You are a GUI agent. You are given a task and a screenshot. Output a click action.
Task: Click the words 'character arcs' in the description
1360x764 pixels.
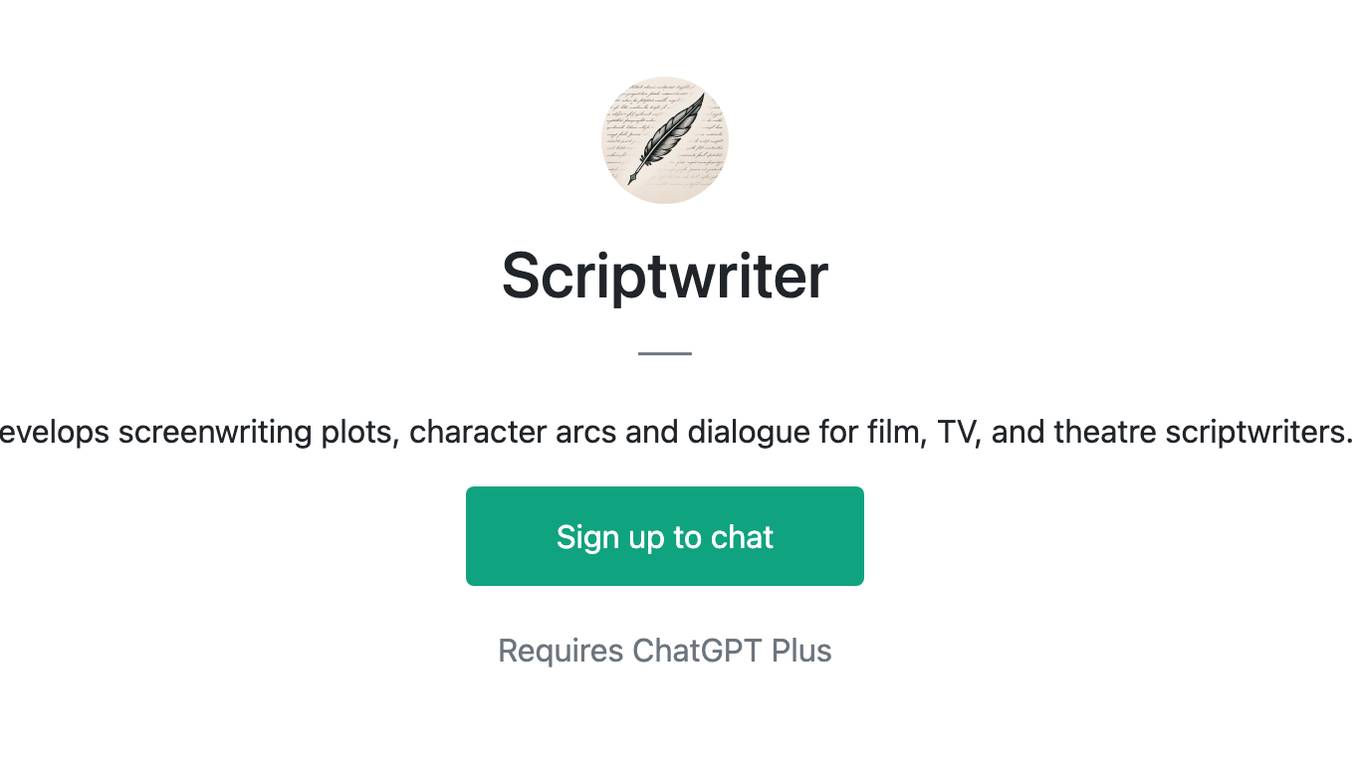coord(513,432)
